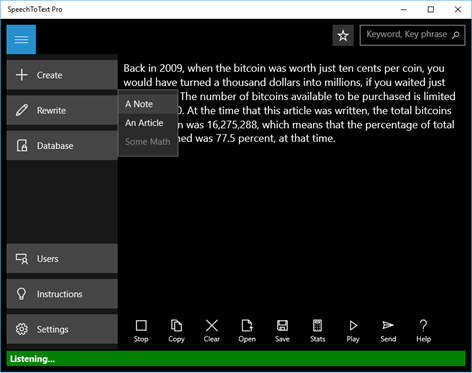Open Settings gear item

tap(62, 329)
